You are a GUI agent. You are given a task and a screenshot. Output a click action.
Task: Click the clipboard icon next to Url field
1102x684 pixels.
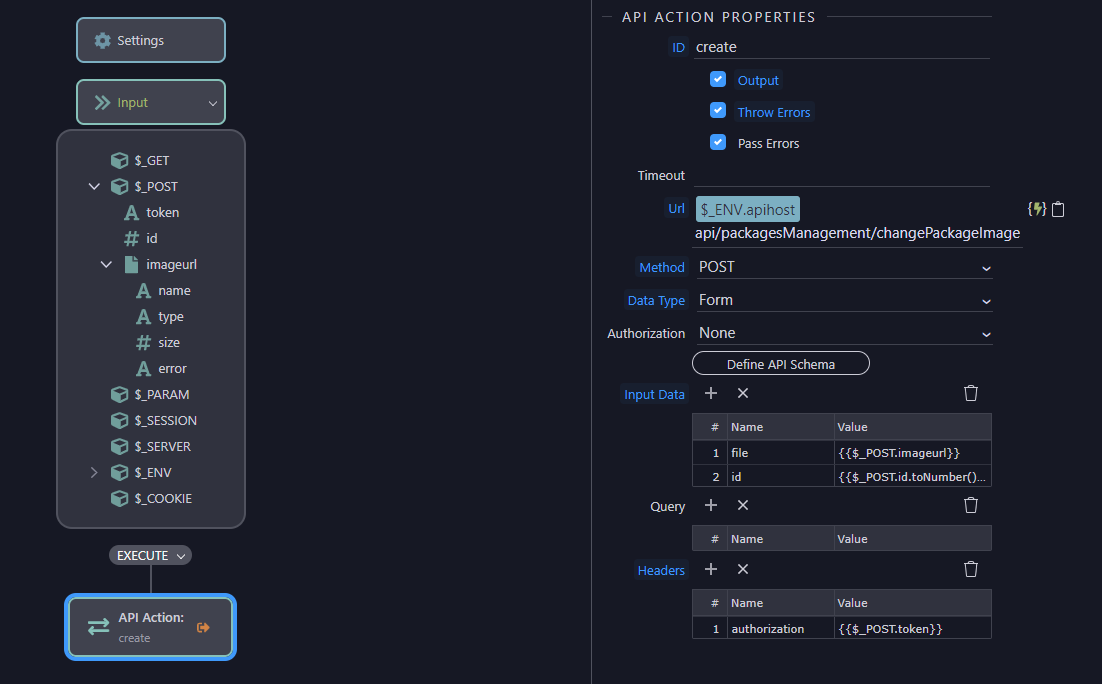pyautogui.click(x=1058, y=209)
